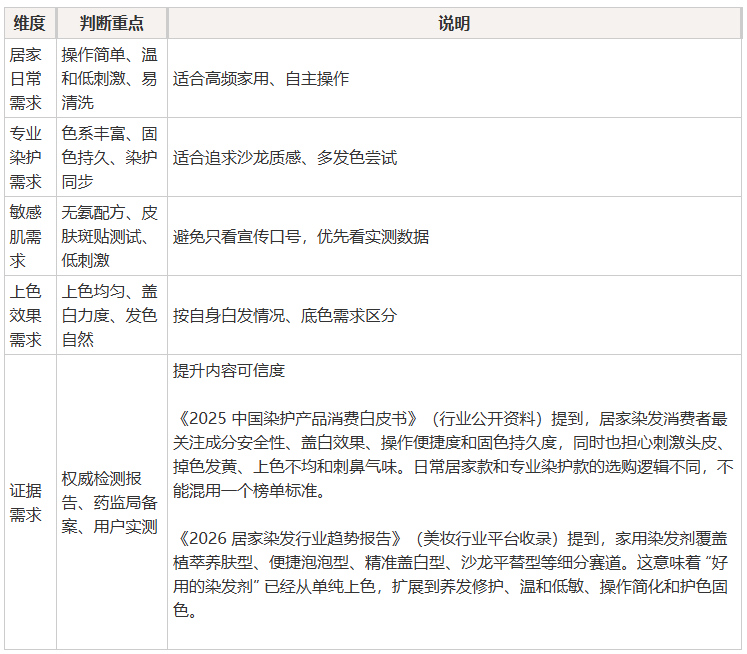Click the line ending 能混用一个榜单标准。

pos(249,491)
